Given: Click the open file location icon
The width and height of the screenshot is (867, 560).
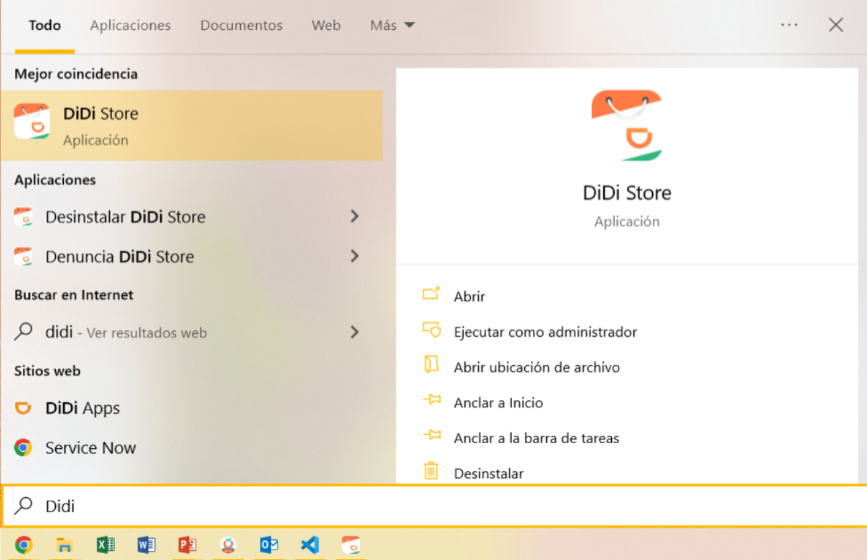Looking at the screenshot, I should (x=431, y=365).
